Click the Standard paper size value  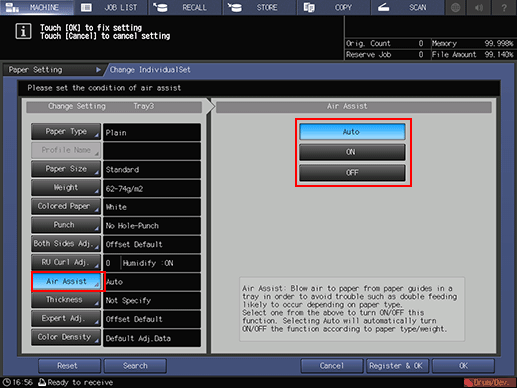152,170
